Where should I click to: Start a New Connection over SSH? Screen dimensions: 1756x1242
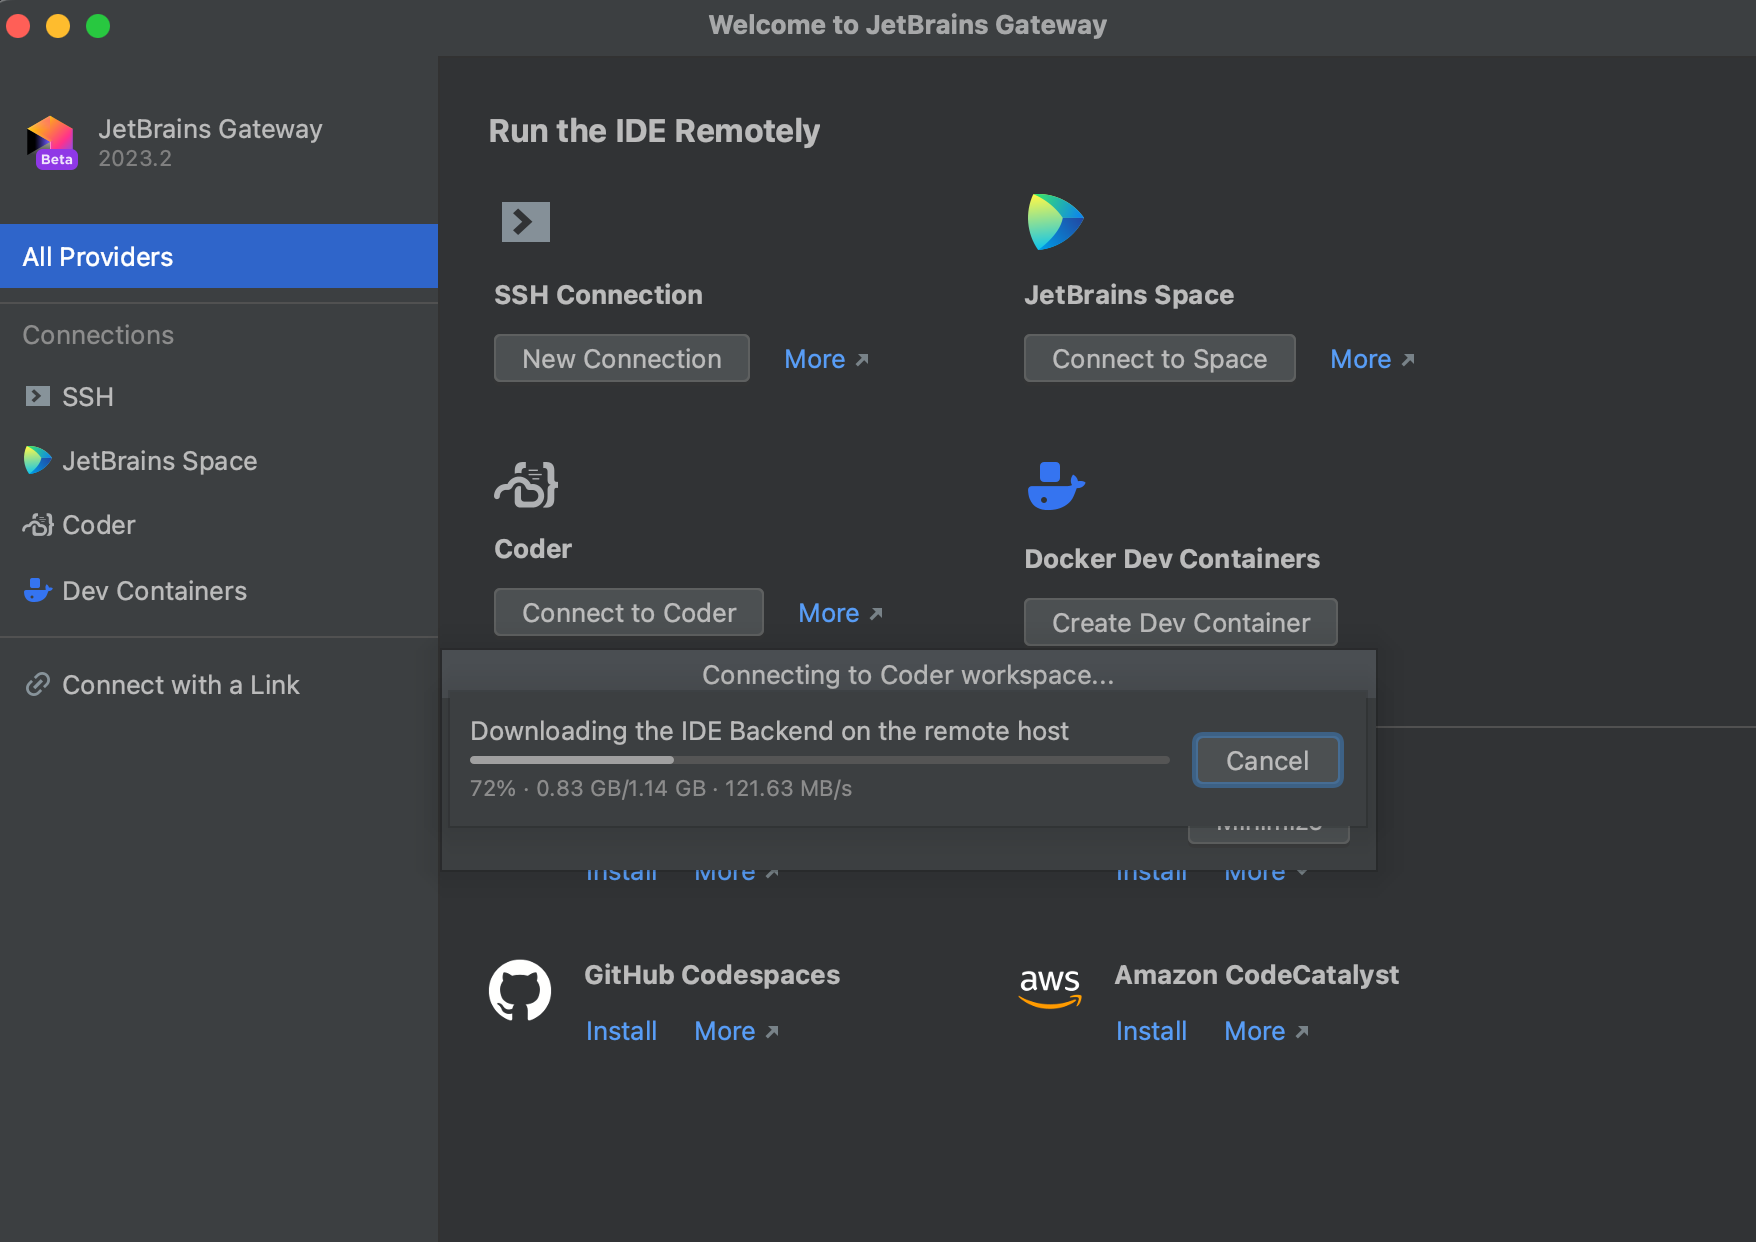point(621,358)
